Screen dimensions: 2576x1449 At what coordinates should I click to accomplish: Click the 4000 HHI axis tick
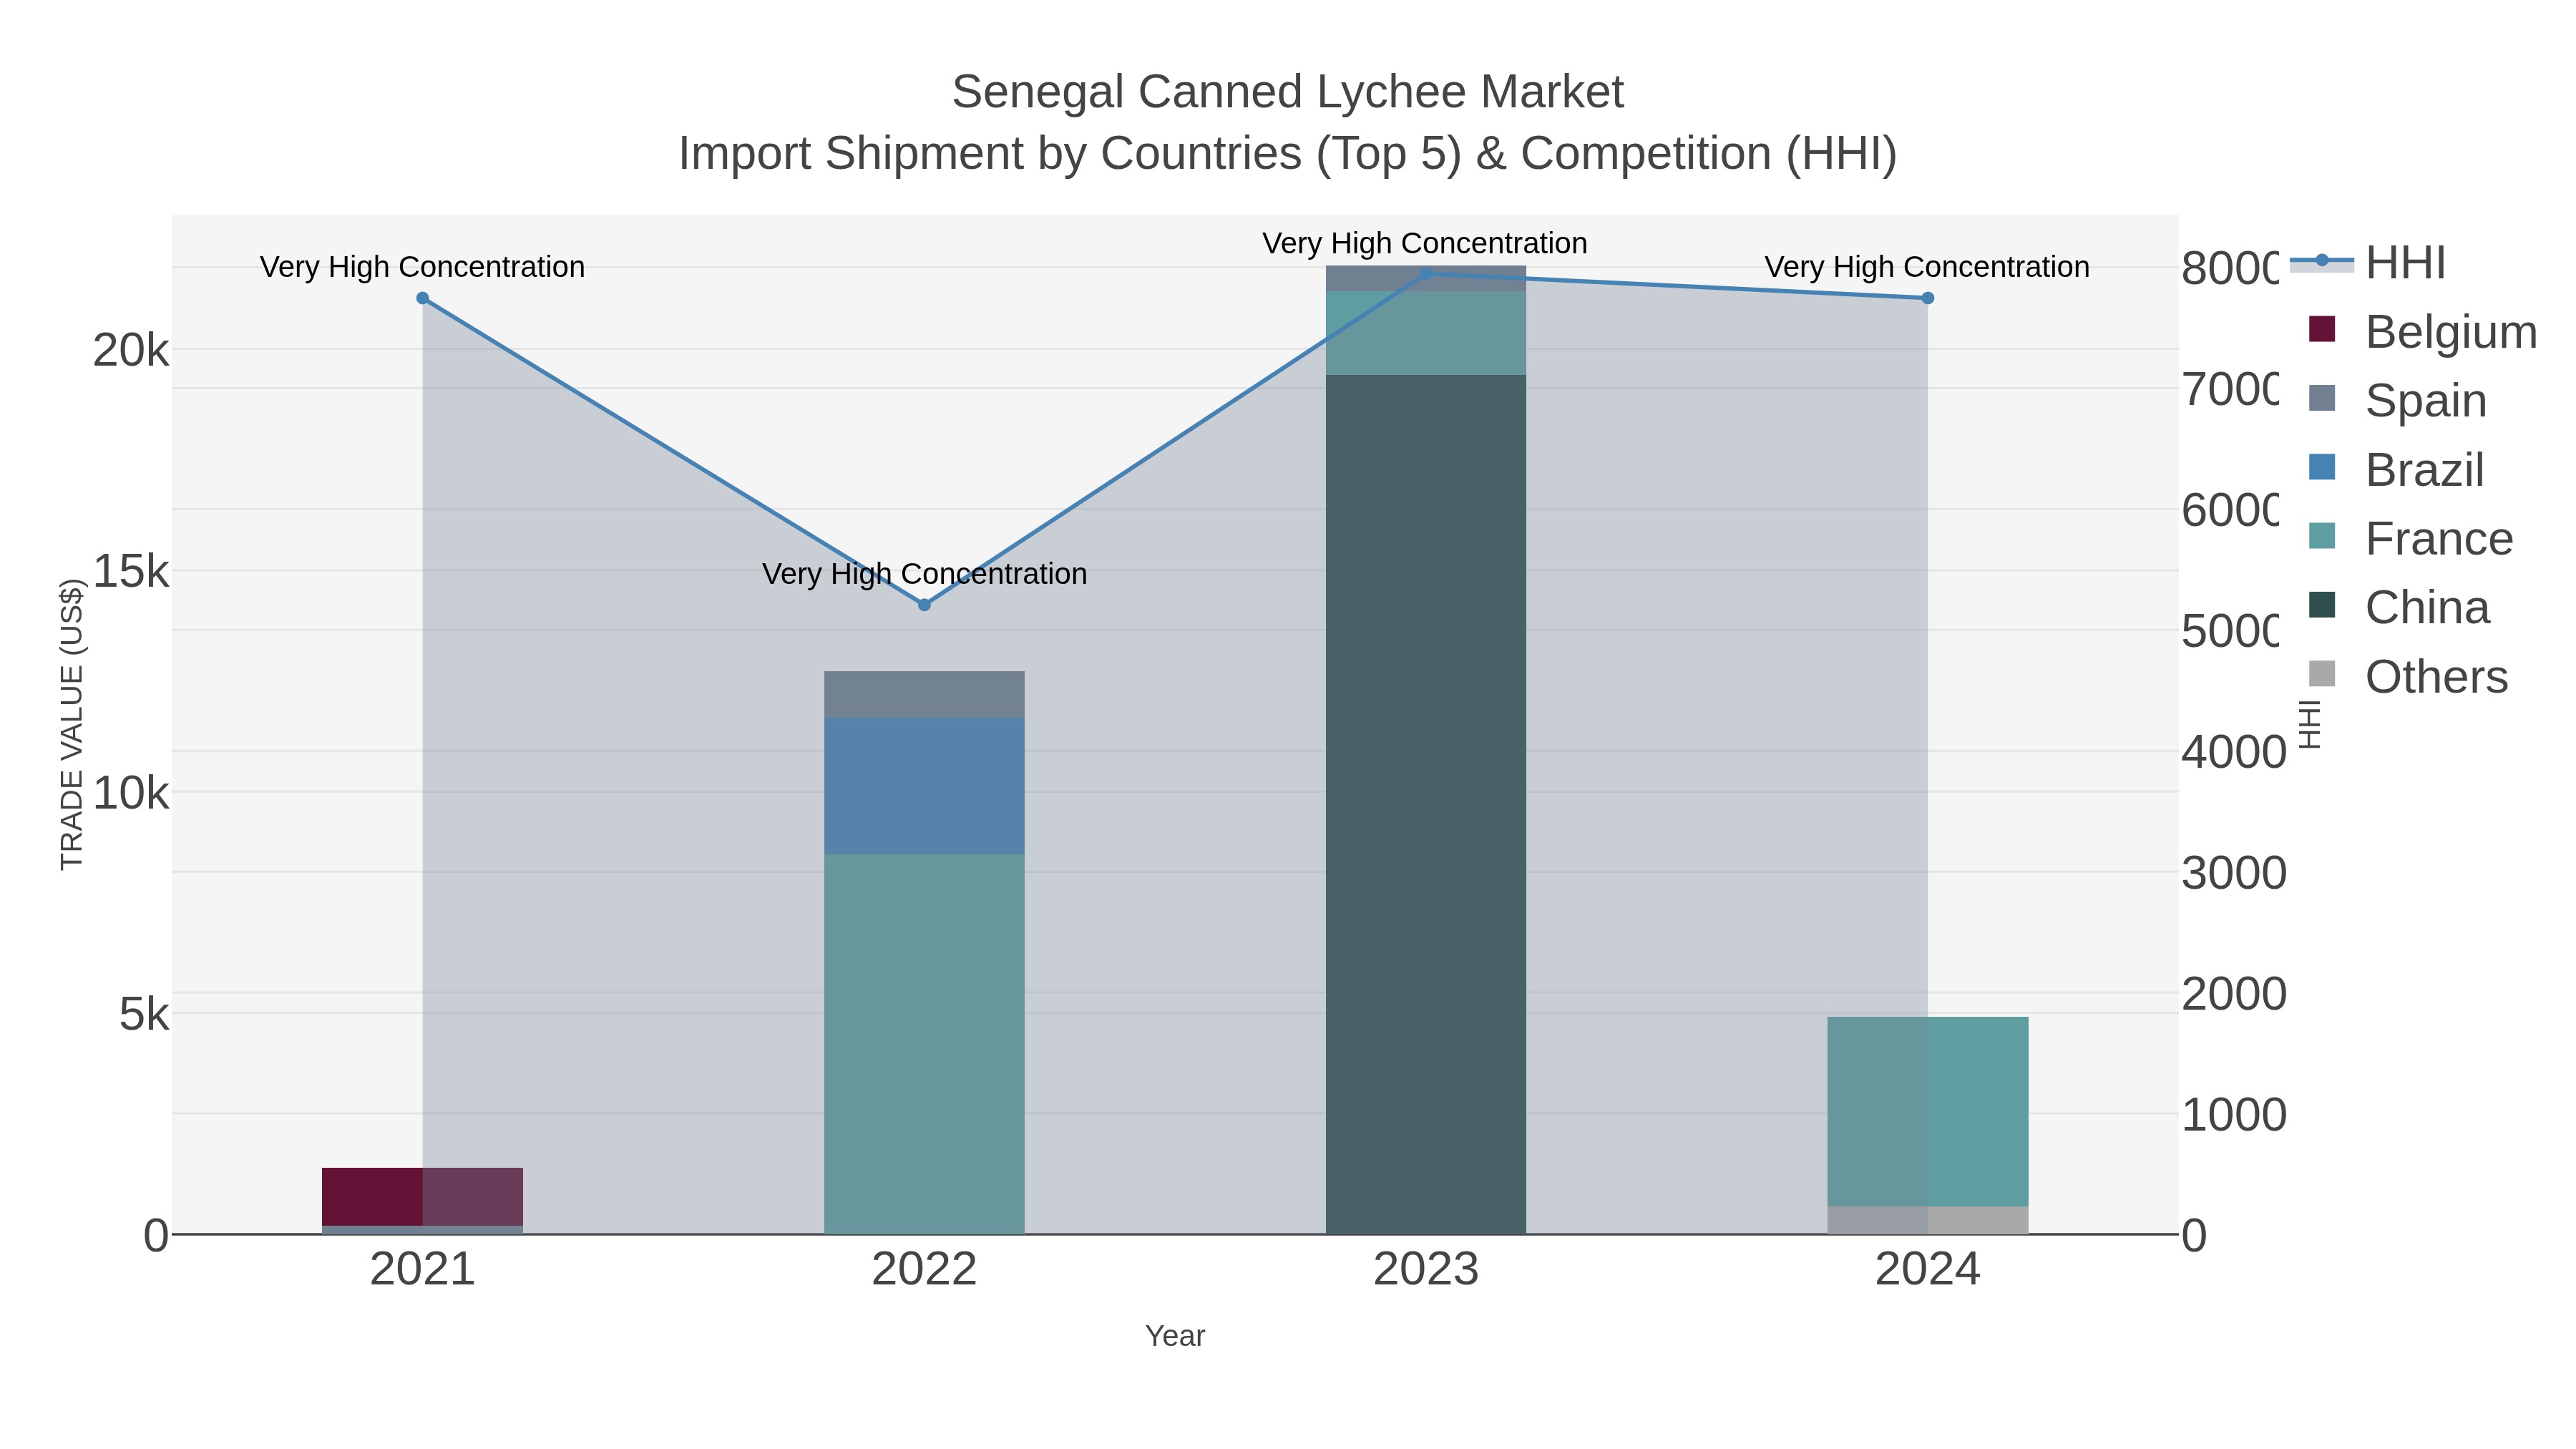pyautogui.click(x=2233, y=752)
